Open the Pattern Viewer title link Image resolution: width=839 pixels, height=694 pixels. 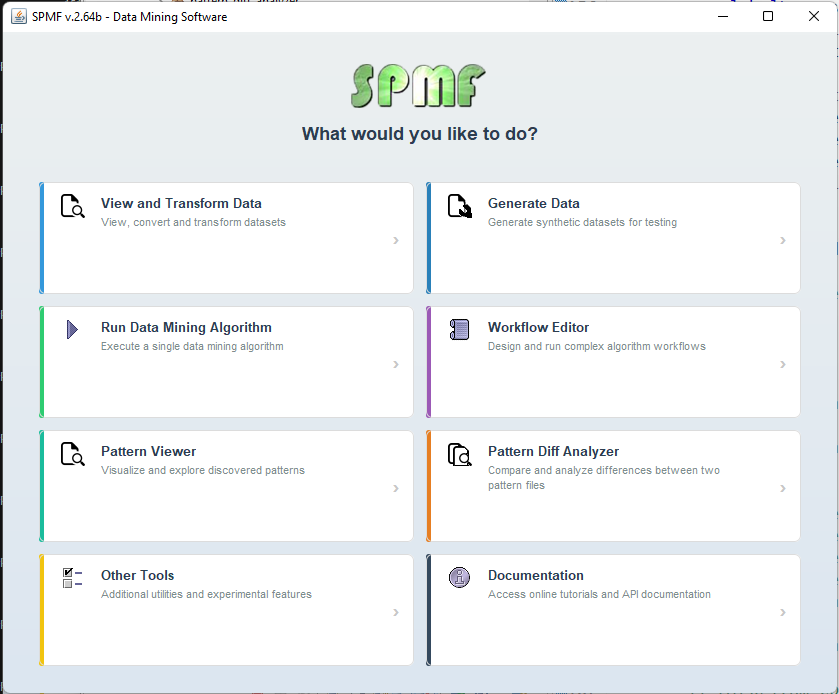pyautogui.click(x=148, y=451)
